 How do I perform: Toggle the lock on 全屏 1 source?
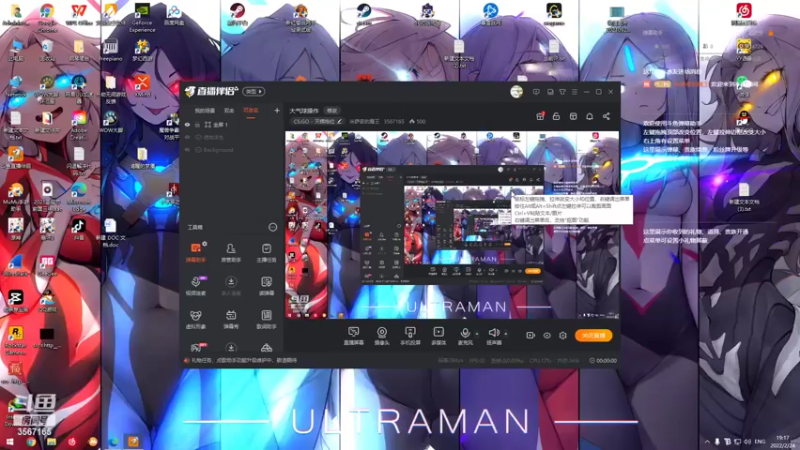point(197,124)
